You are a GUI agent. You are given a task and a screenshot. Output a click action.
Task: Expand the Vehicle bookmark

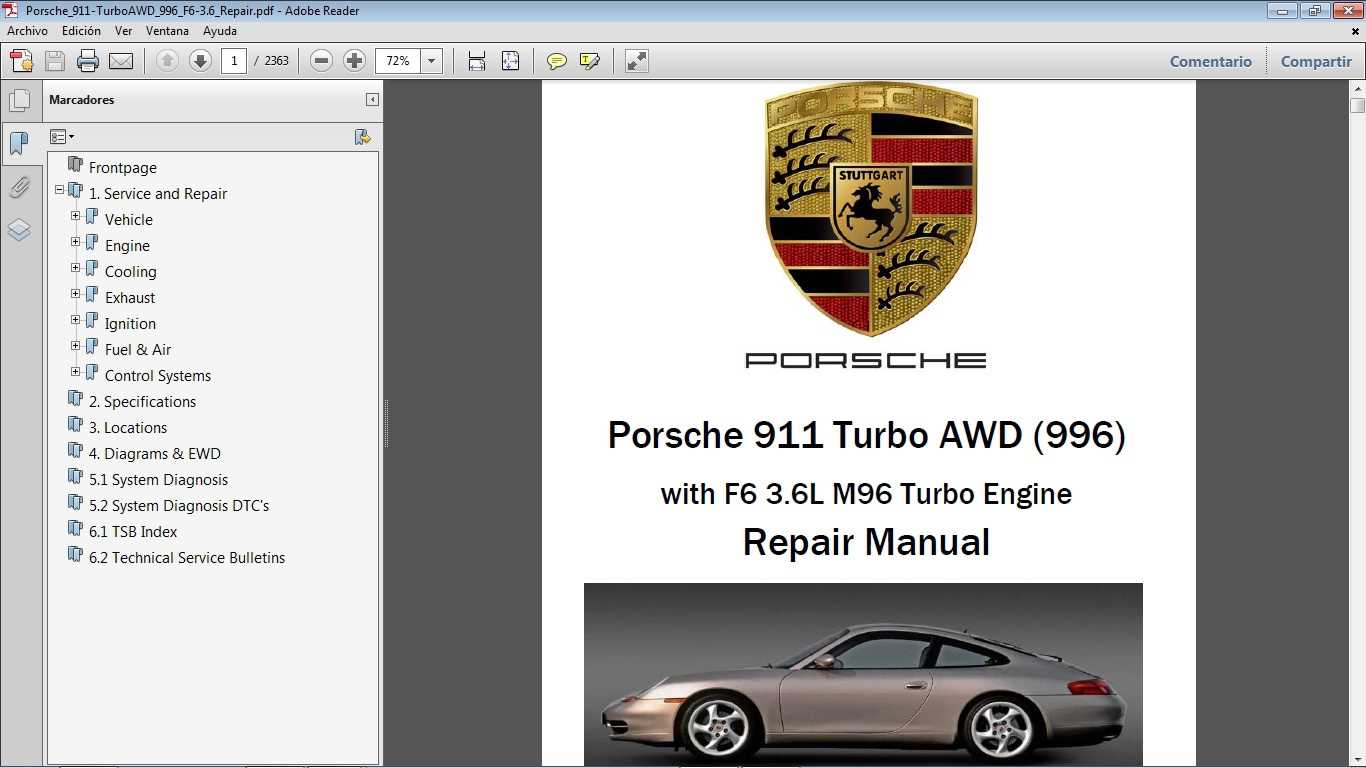click(x=76, y=215)
